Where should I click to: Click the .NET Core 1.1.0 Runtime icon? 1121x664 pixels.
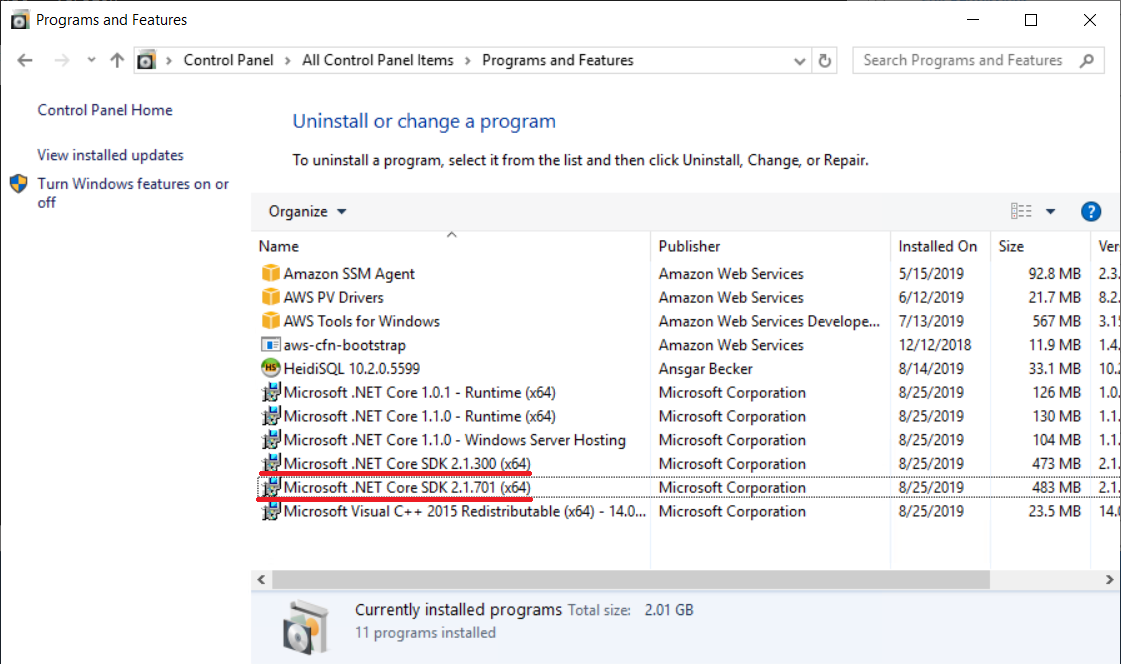tap(270, 416)
